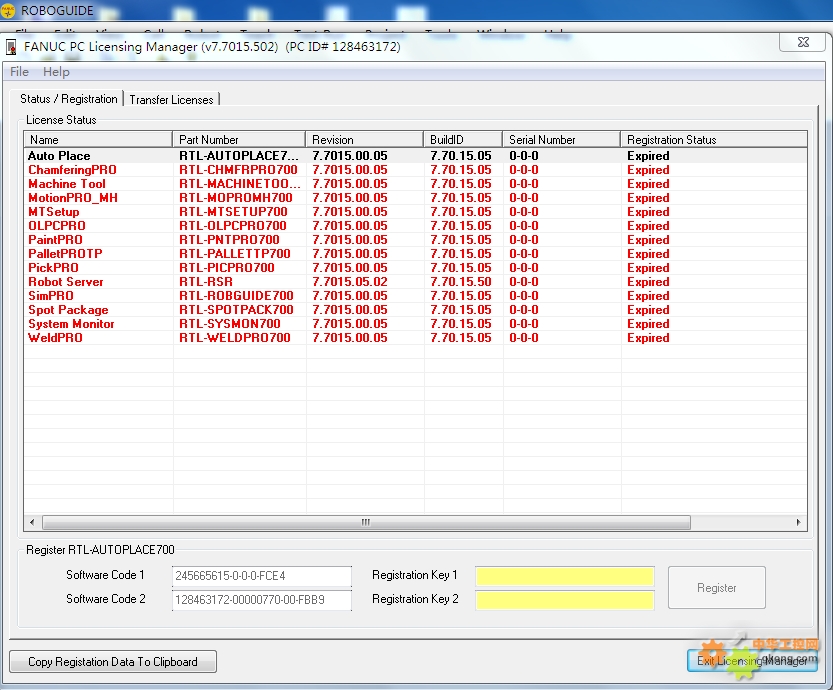Open the File menu
This screenshot has height=690, width=833.
(19, 72)
